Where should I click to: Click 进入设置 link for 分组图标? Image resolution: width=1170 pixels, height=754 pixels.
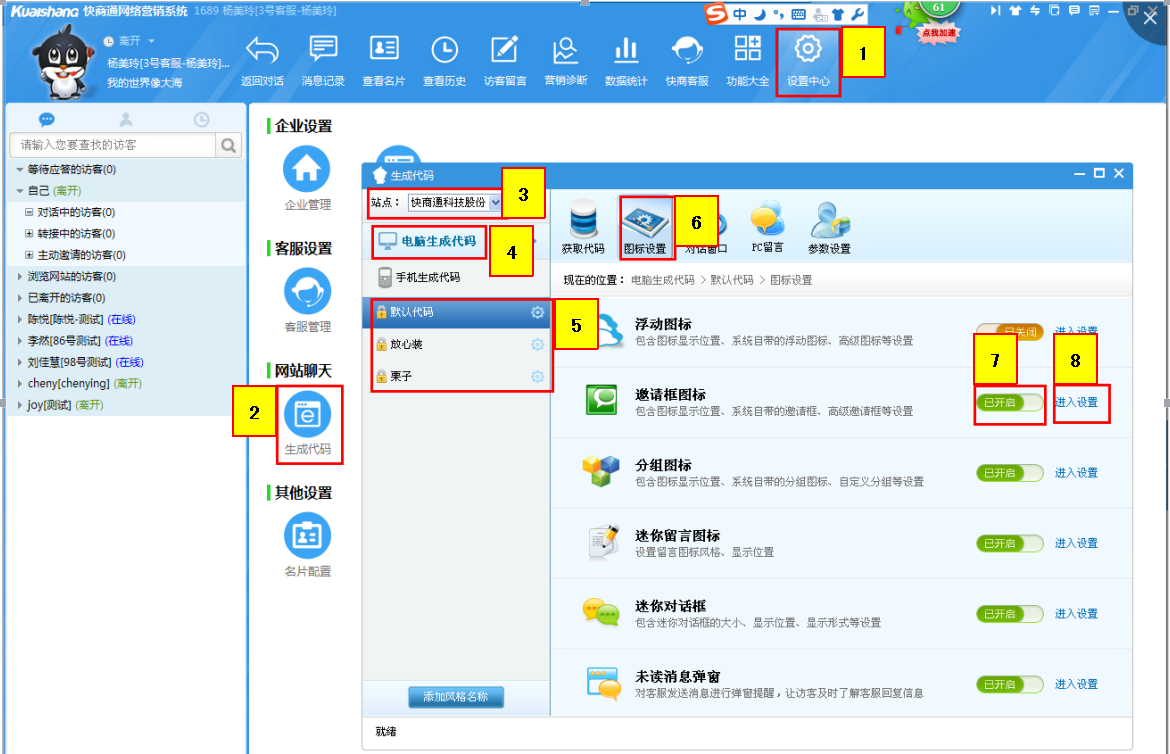[x=1076, y=473]
